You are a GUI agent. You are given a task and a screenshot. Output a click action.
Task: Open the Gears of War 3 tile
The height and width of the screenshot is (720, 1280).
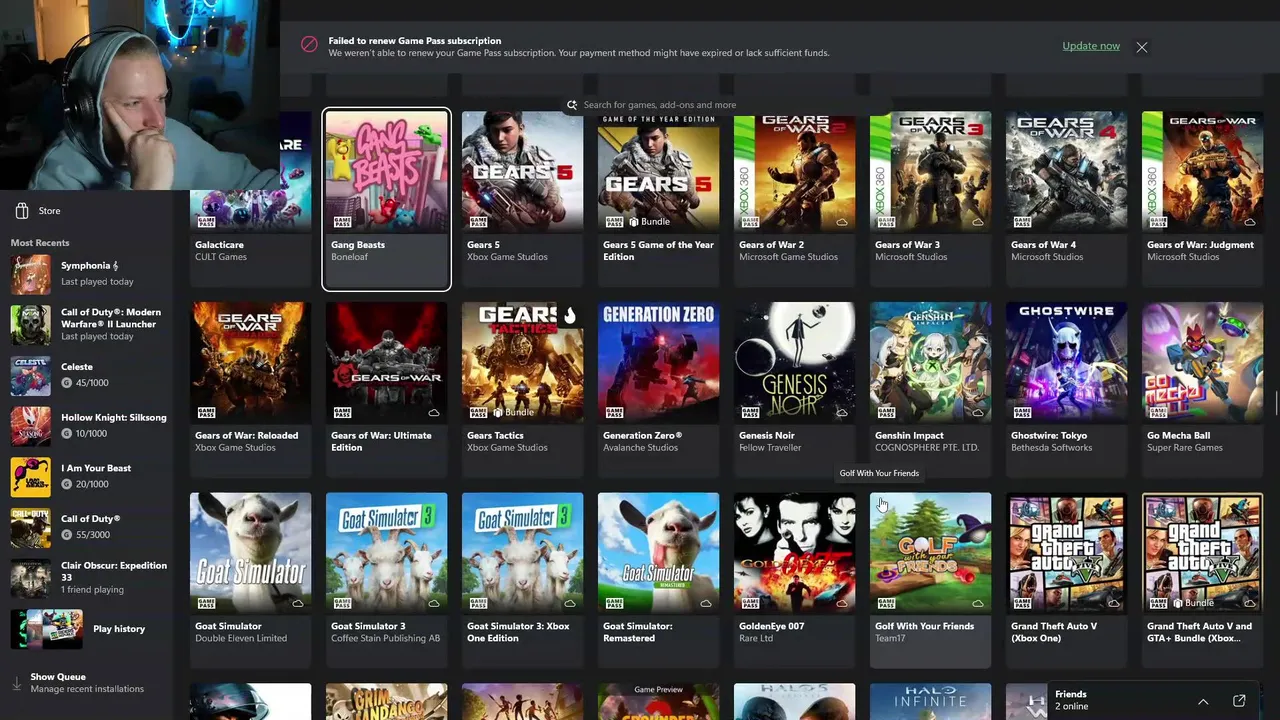coord(930,199)
